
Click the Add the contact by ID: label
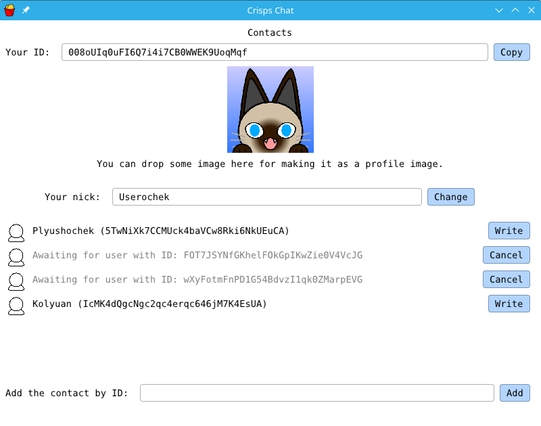[x=67, y=393]
